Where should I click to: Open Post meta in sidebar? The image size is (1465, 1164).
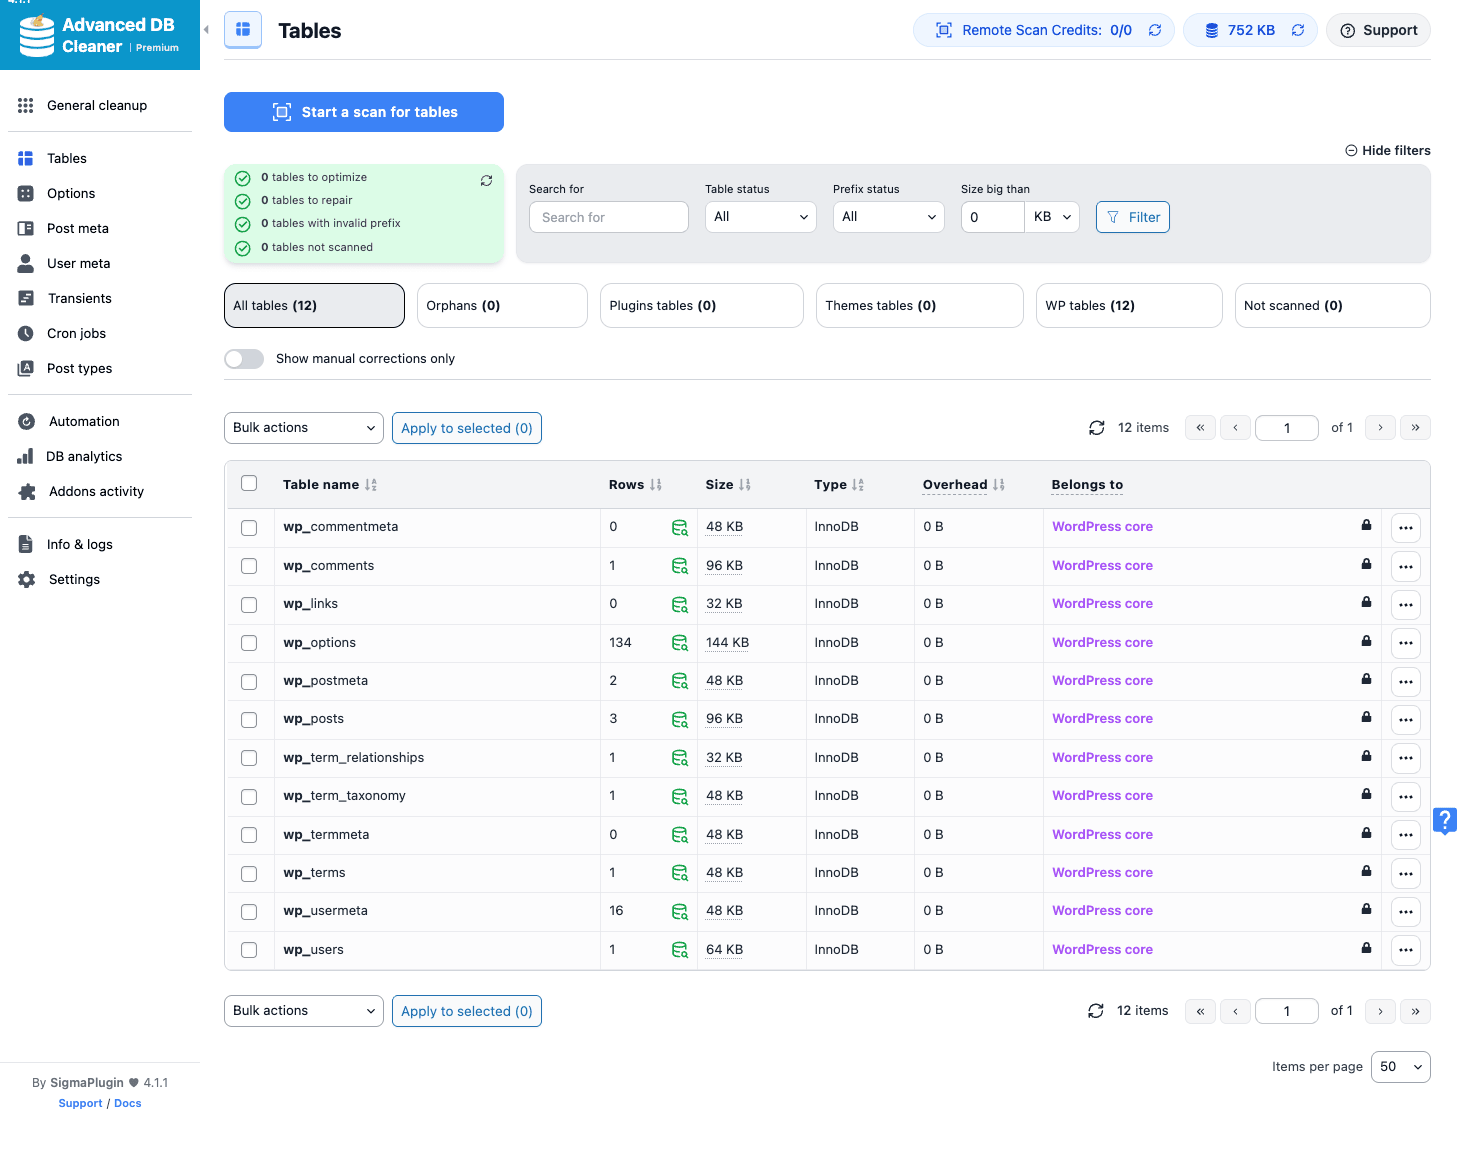(x=78, y=228)
